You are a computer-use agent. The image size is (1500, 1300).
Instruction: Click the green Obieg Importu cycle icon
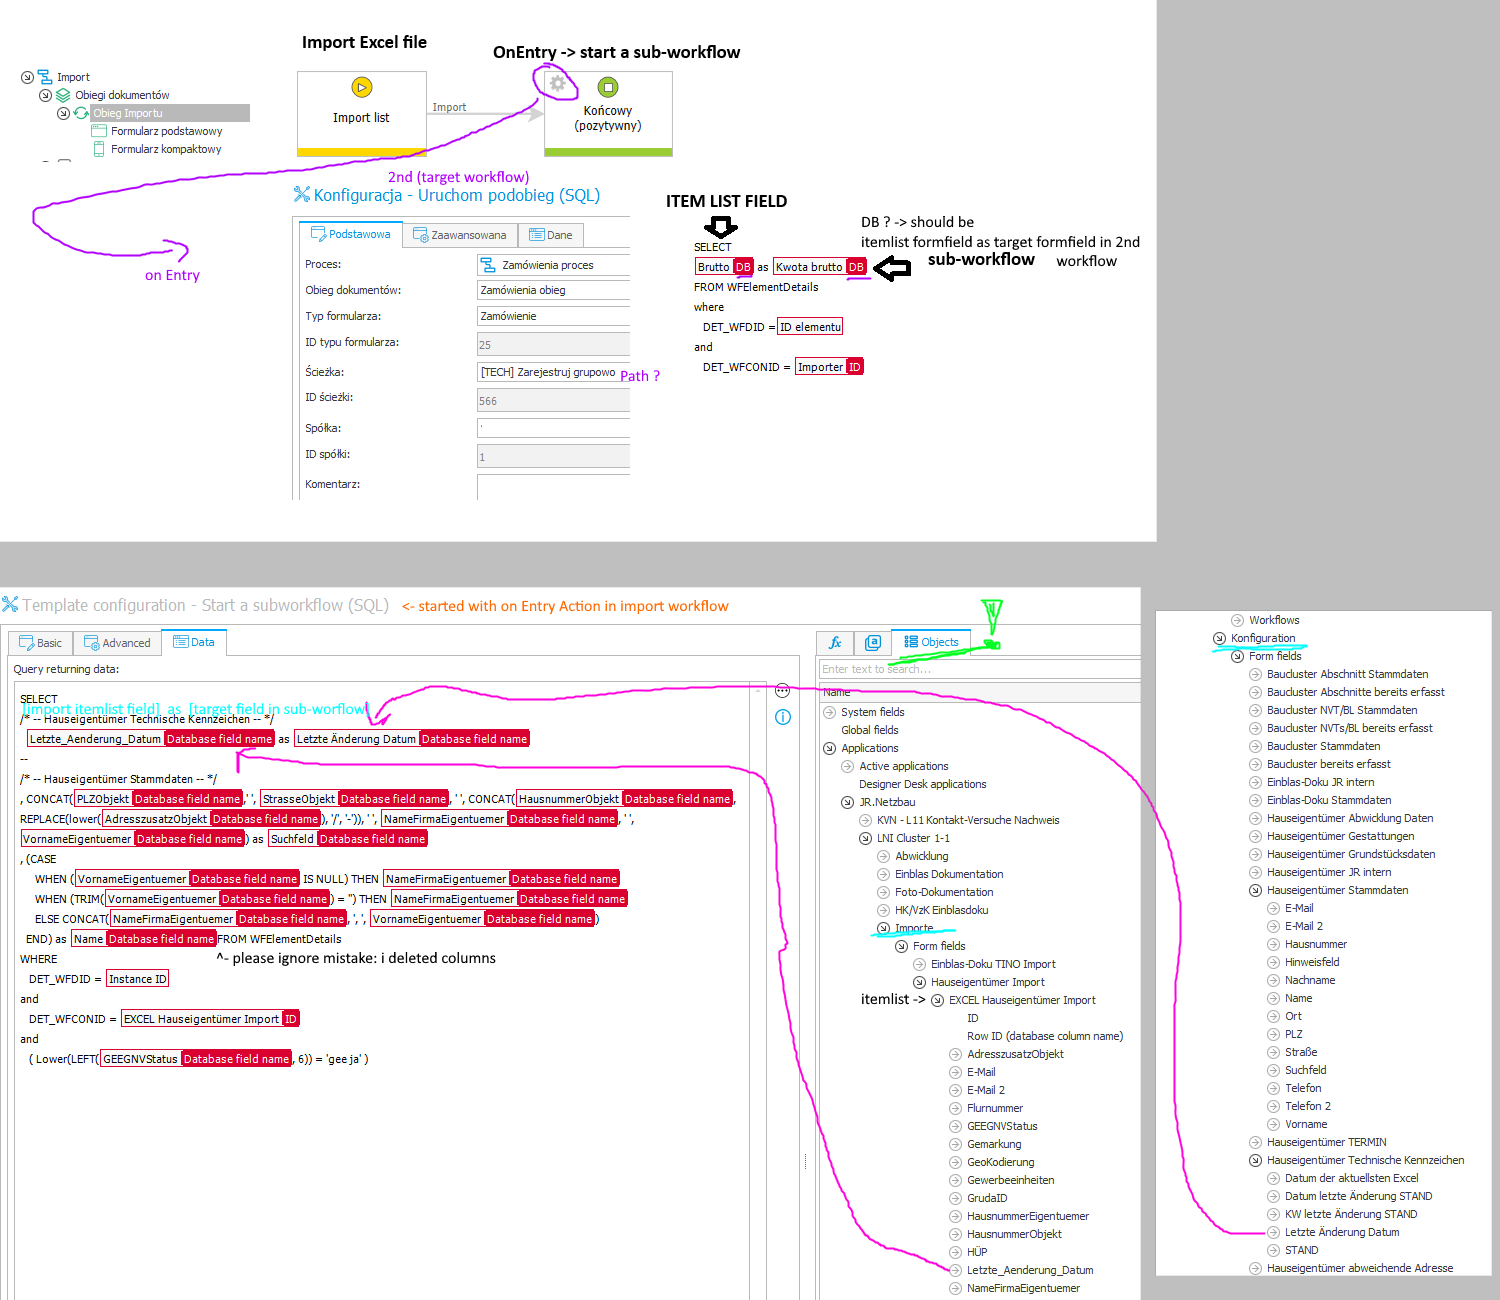coord(81,113)
